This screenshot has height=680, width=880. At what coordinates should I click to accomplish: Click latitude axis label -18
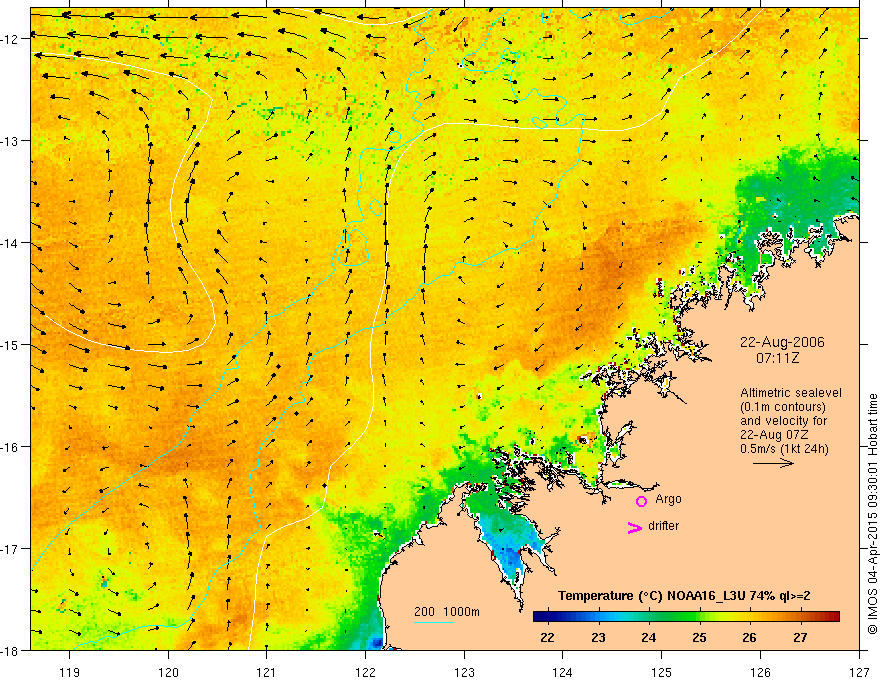coord(11,650)
